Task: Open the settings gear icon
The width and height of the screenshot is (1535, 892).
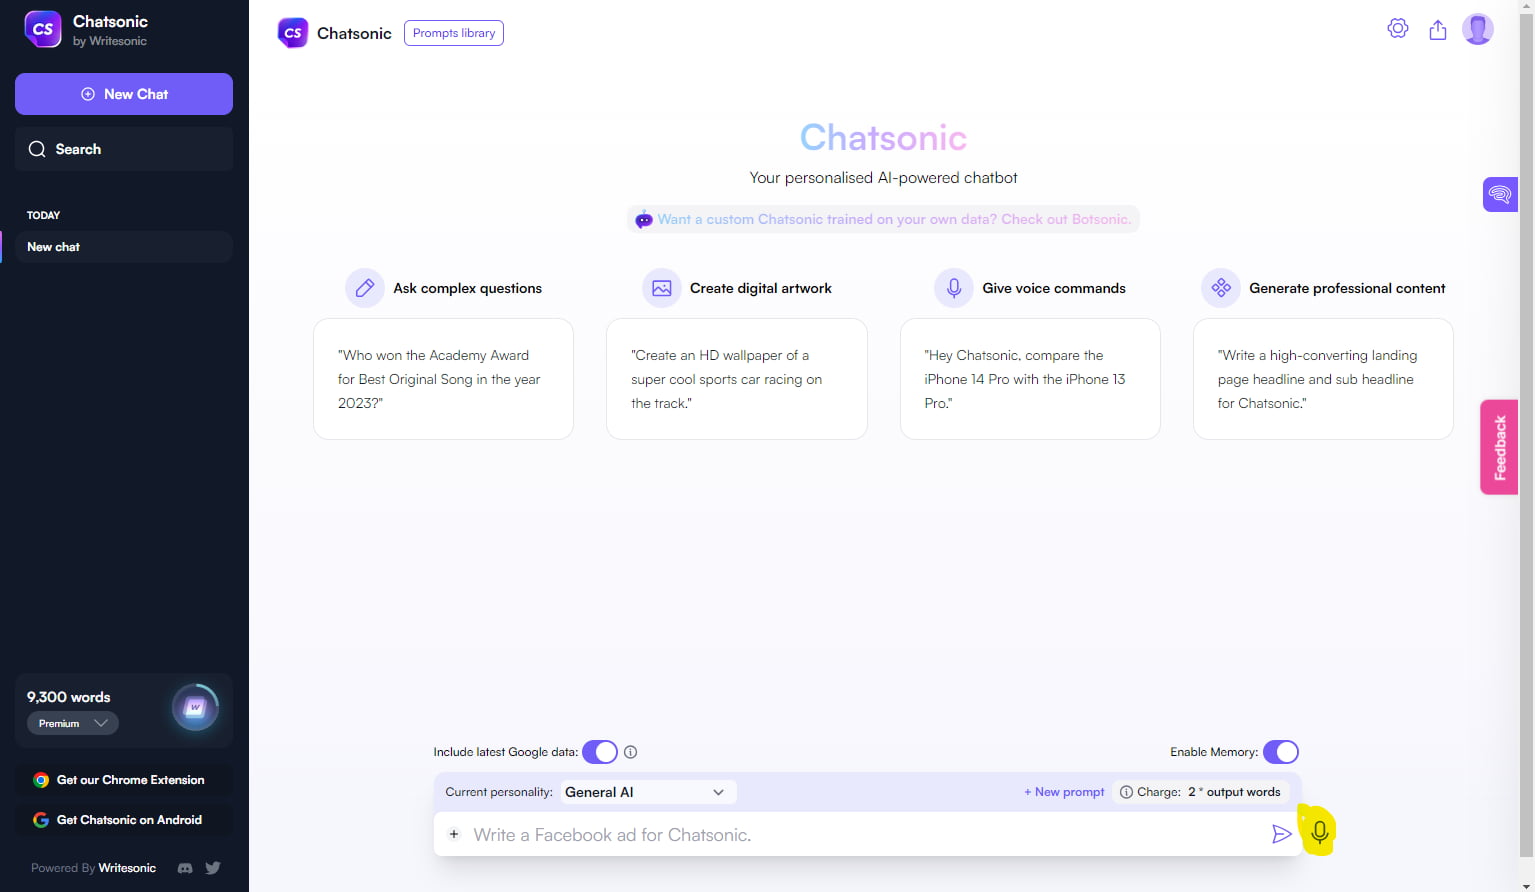Action: [1397, 28]
